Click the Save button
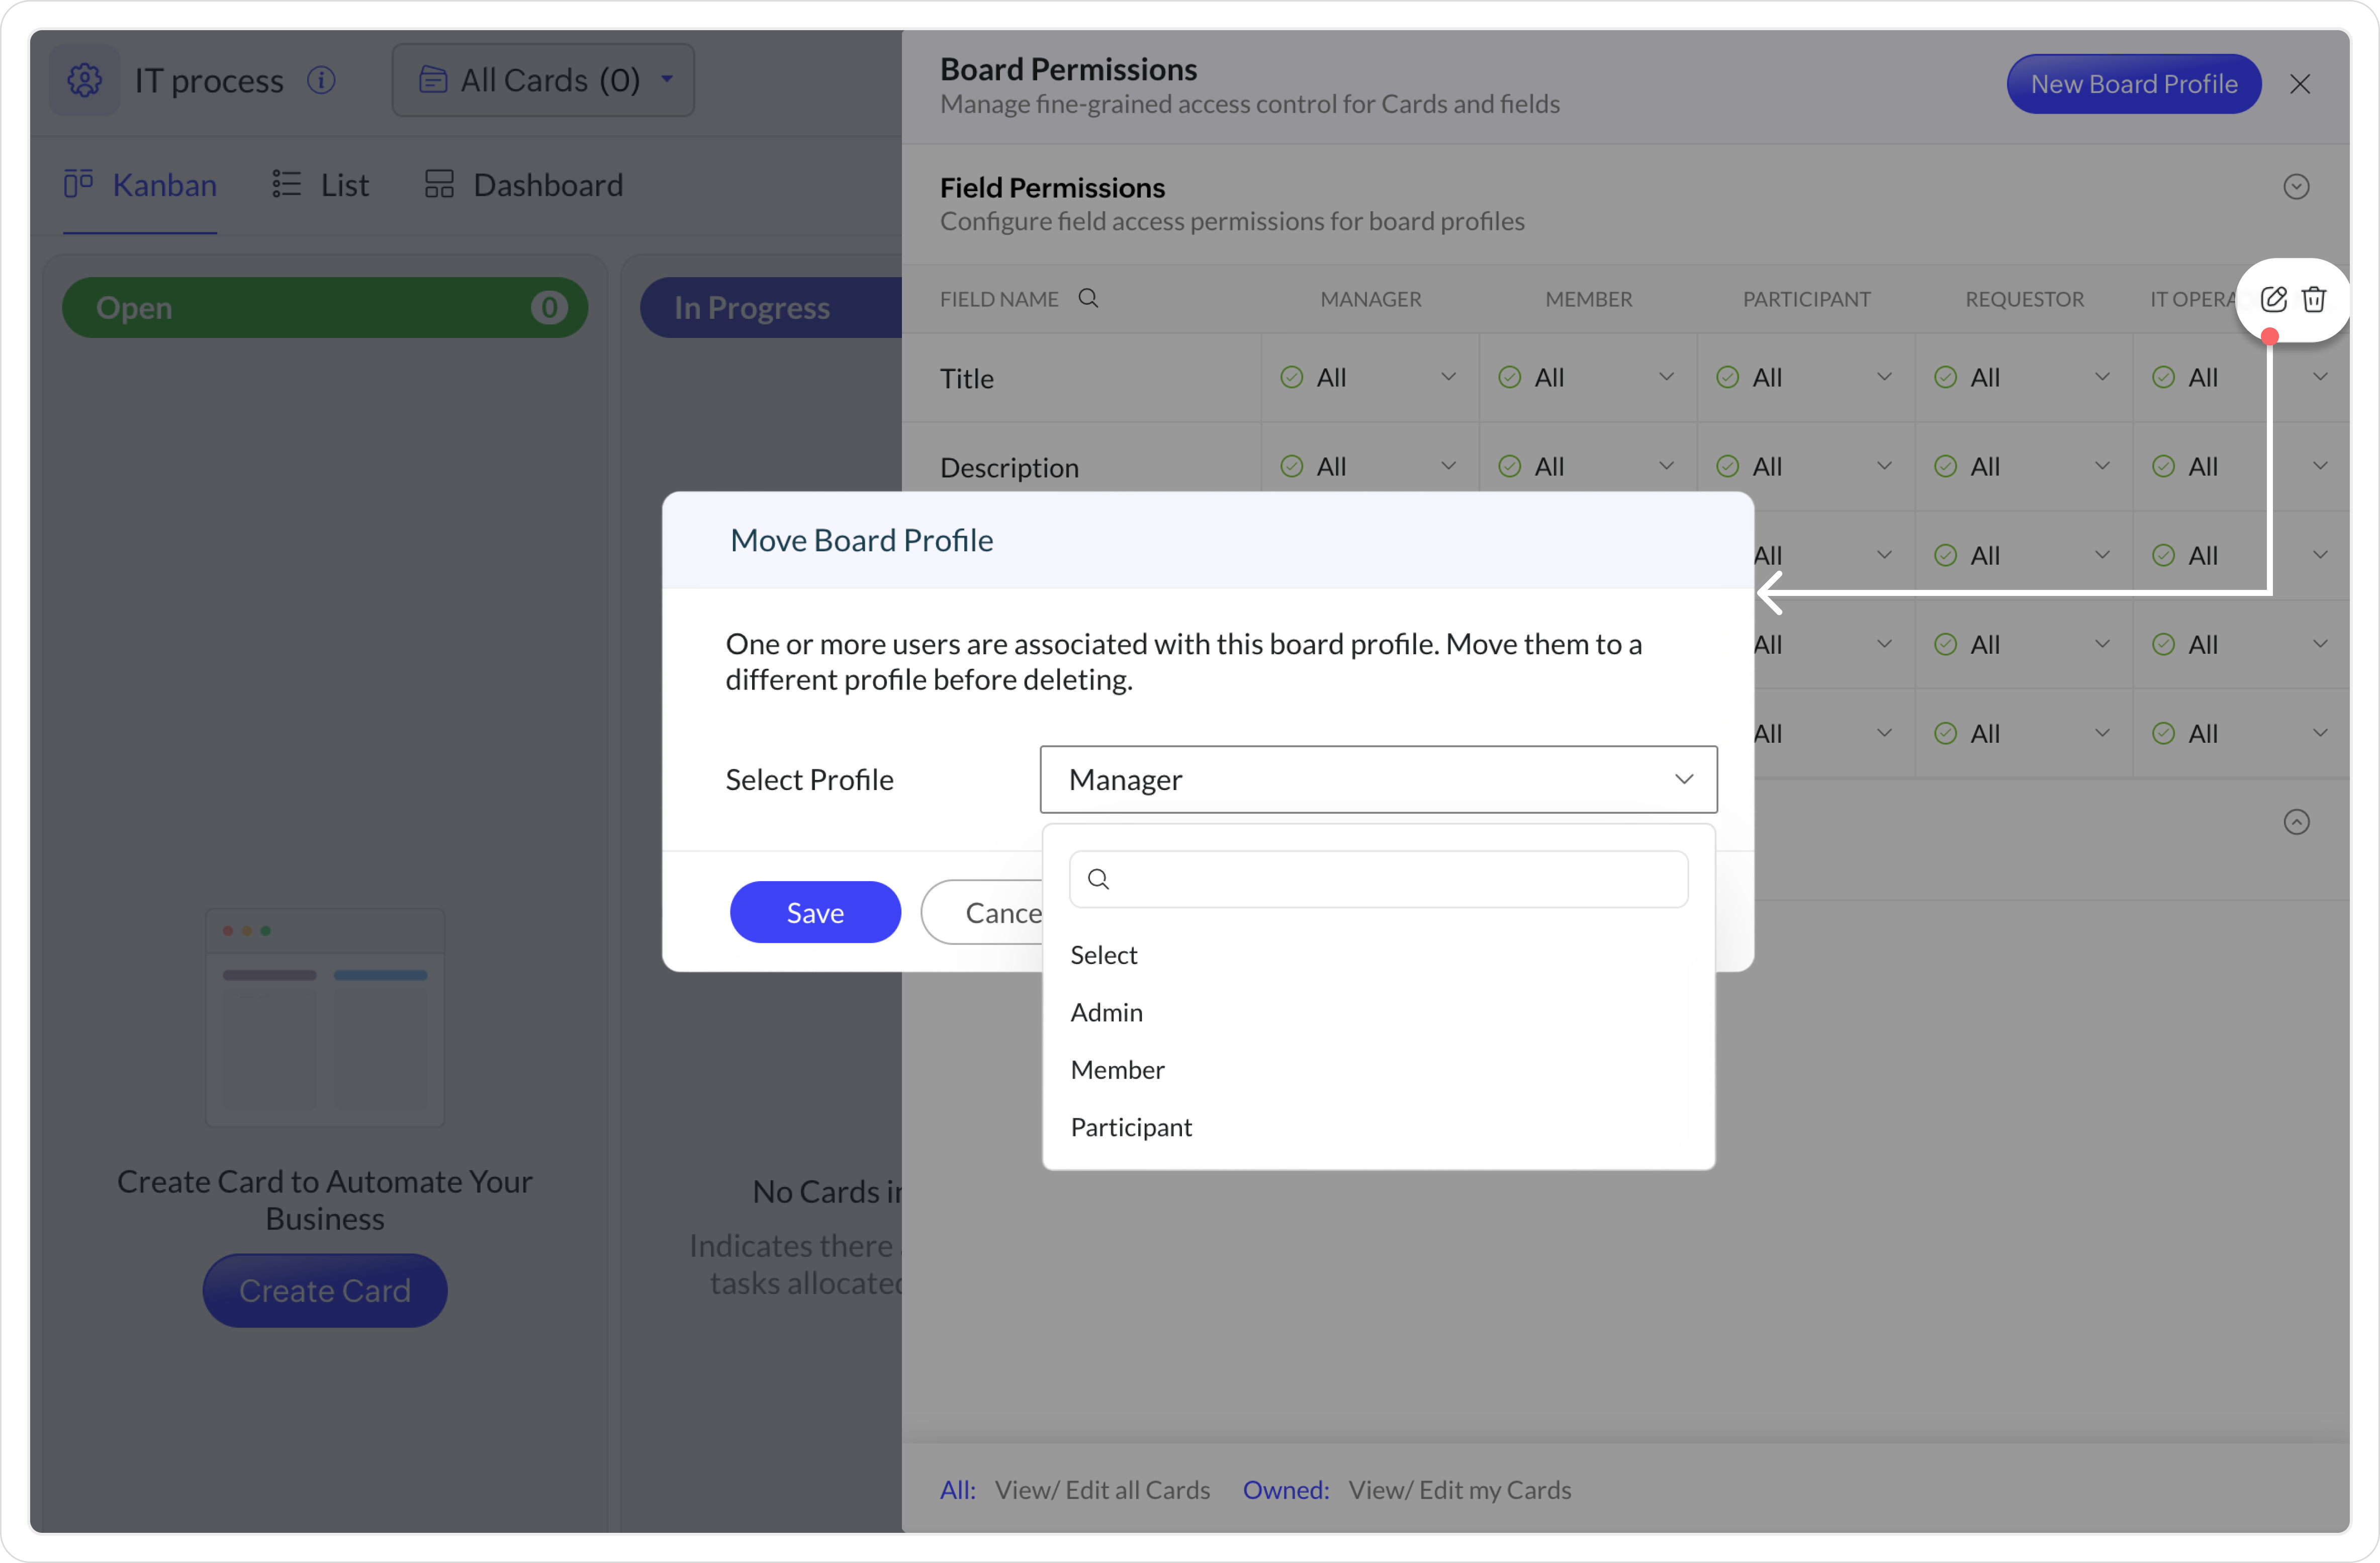 815,912
